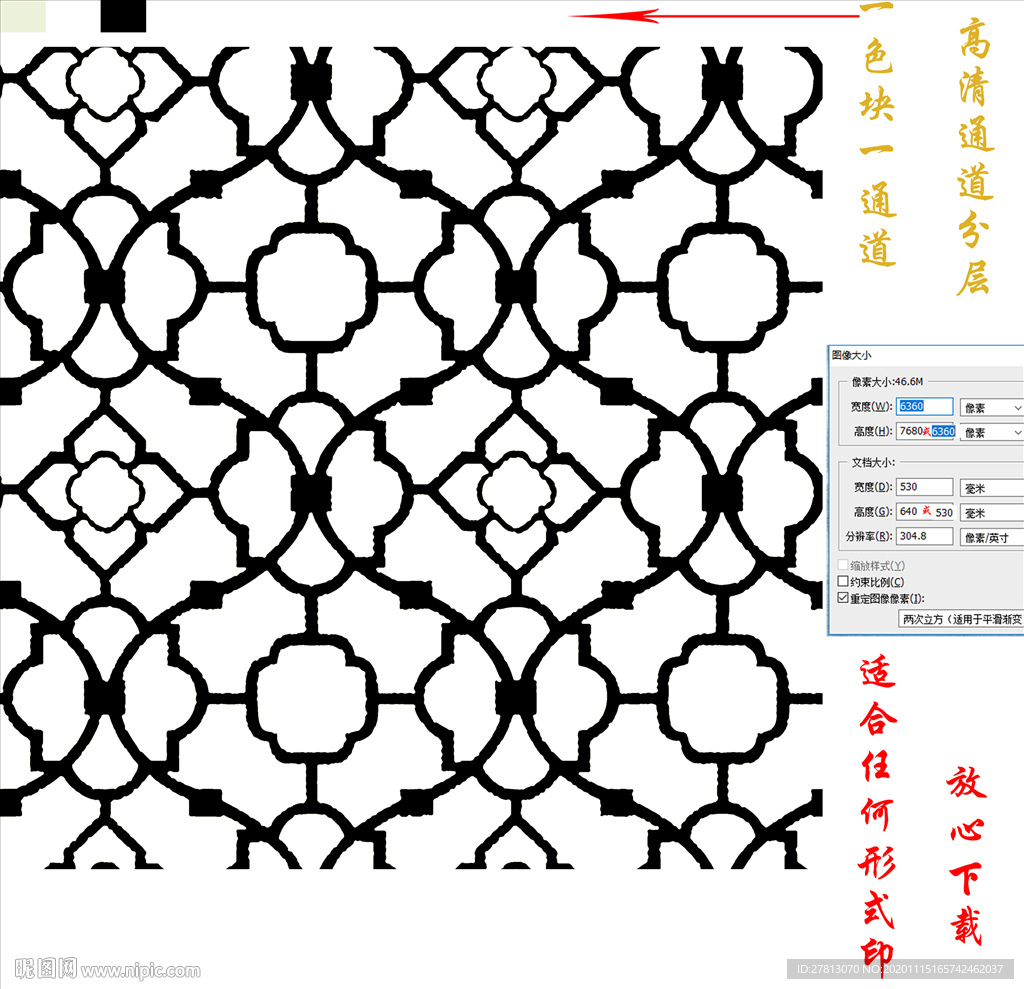Click the resolution field showing 304.8

[x=924, y=536]
